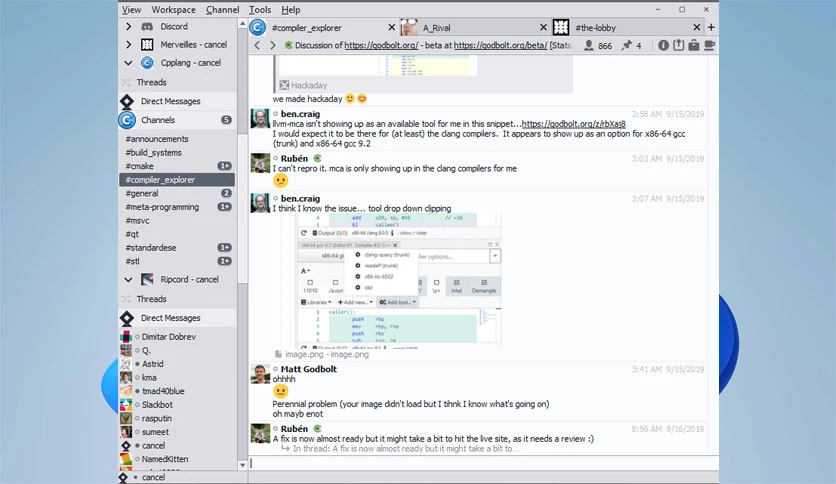Open the Tools menu
This screenshot has height=484, width=836.
pos(260,10)
